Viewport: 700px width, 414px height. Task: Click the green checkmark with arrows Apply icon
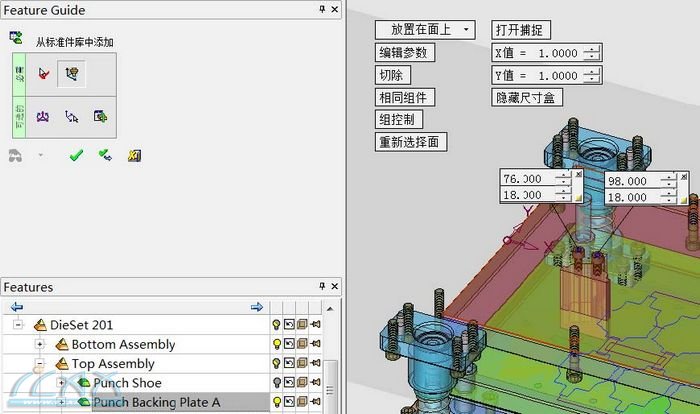tap(105, 155)
